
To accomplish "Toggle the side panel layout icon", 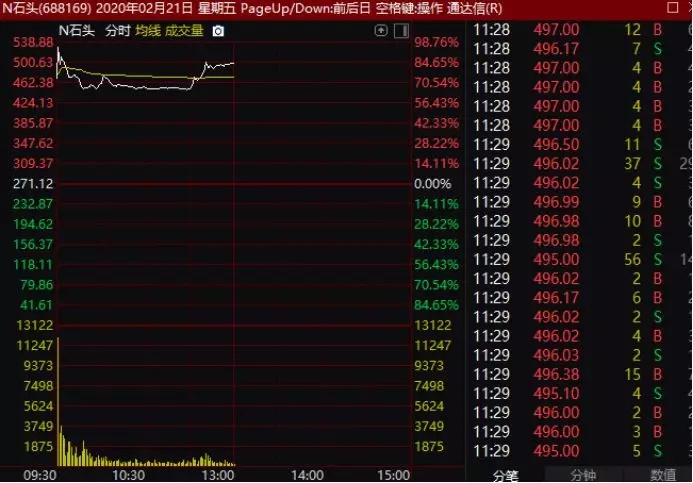I will click(x=401, y=31).
